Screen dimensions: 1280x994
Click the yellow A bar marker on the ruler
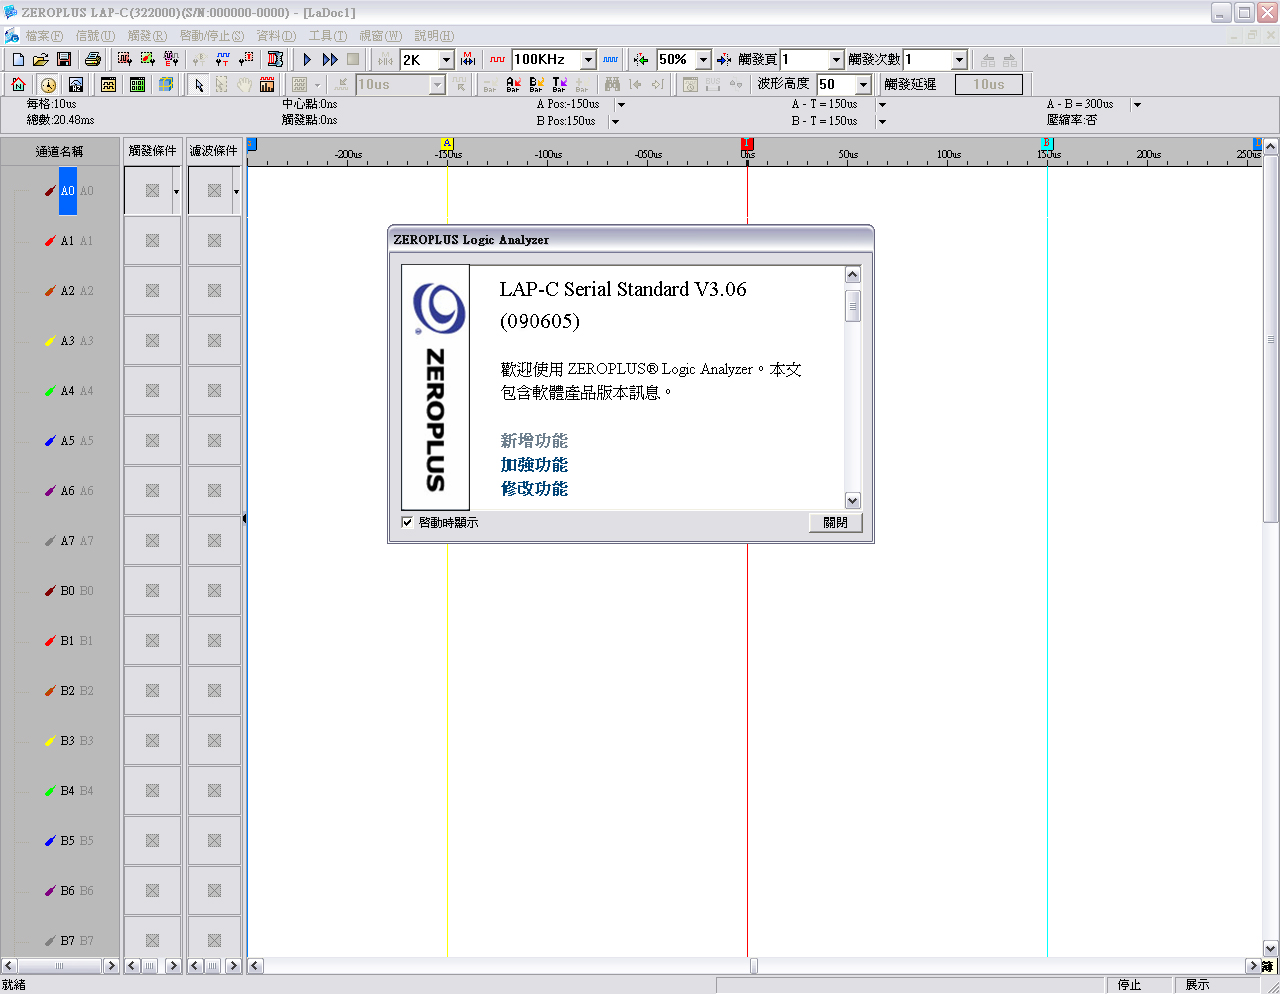[x=447, y=144]
